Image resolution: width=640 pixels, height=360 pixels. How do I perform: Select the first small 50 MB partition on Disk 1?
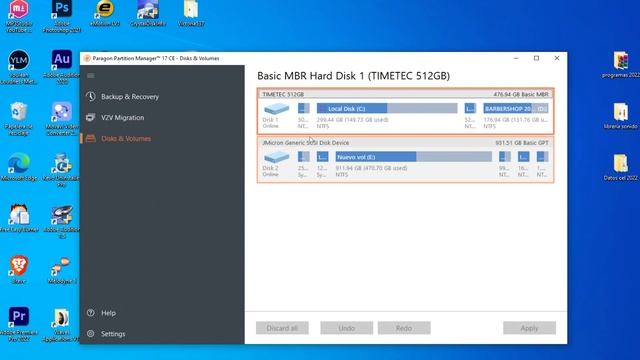303,109
